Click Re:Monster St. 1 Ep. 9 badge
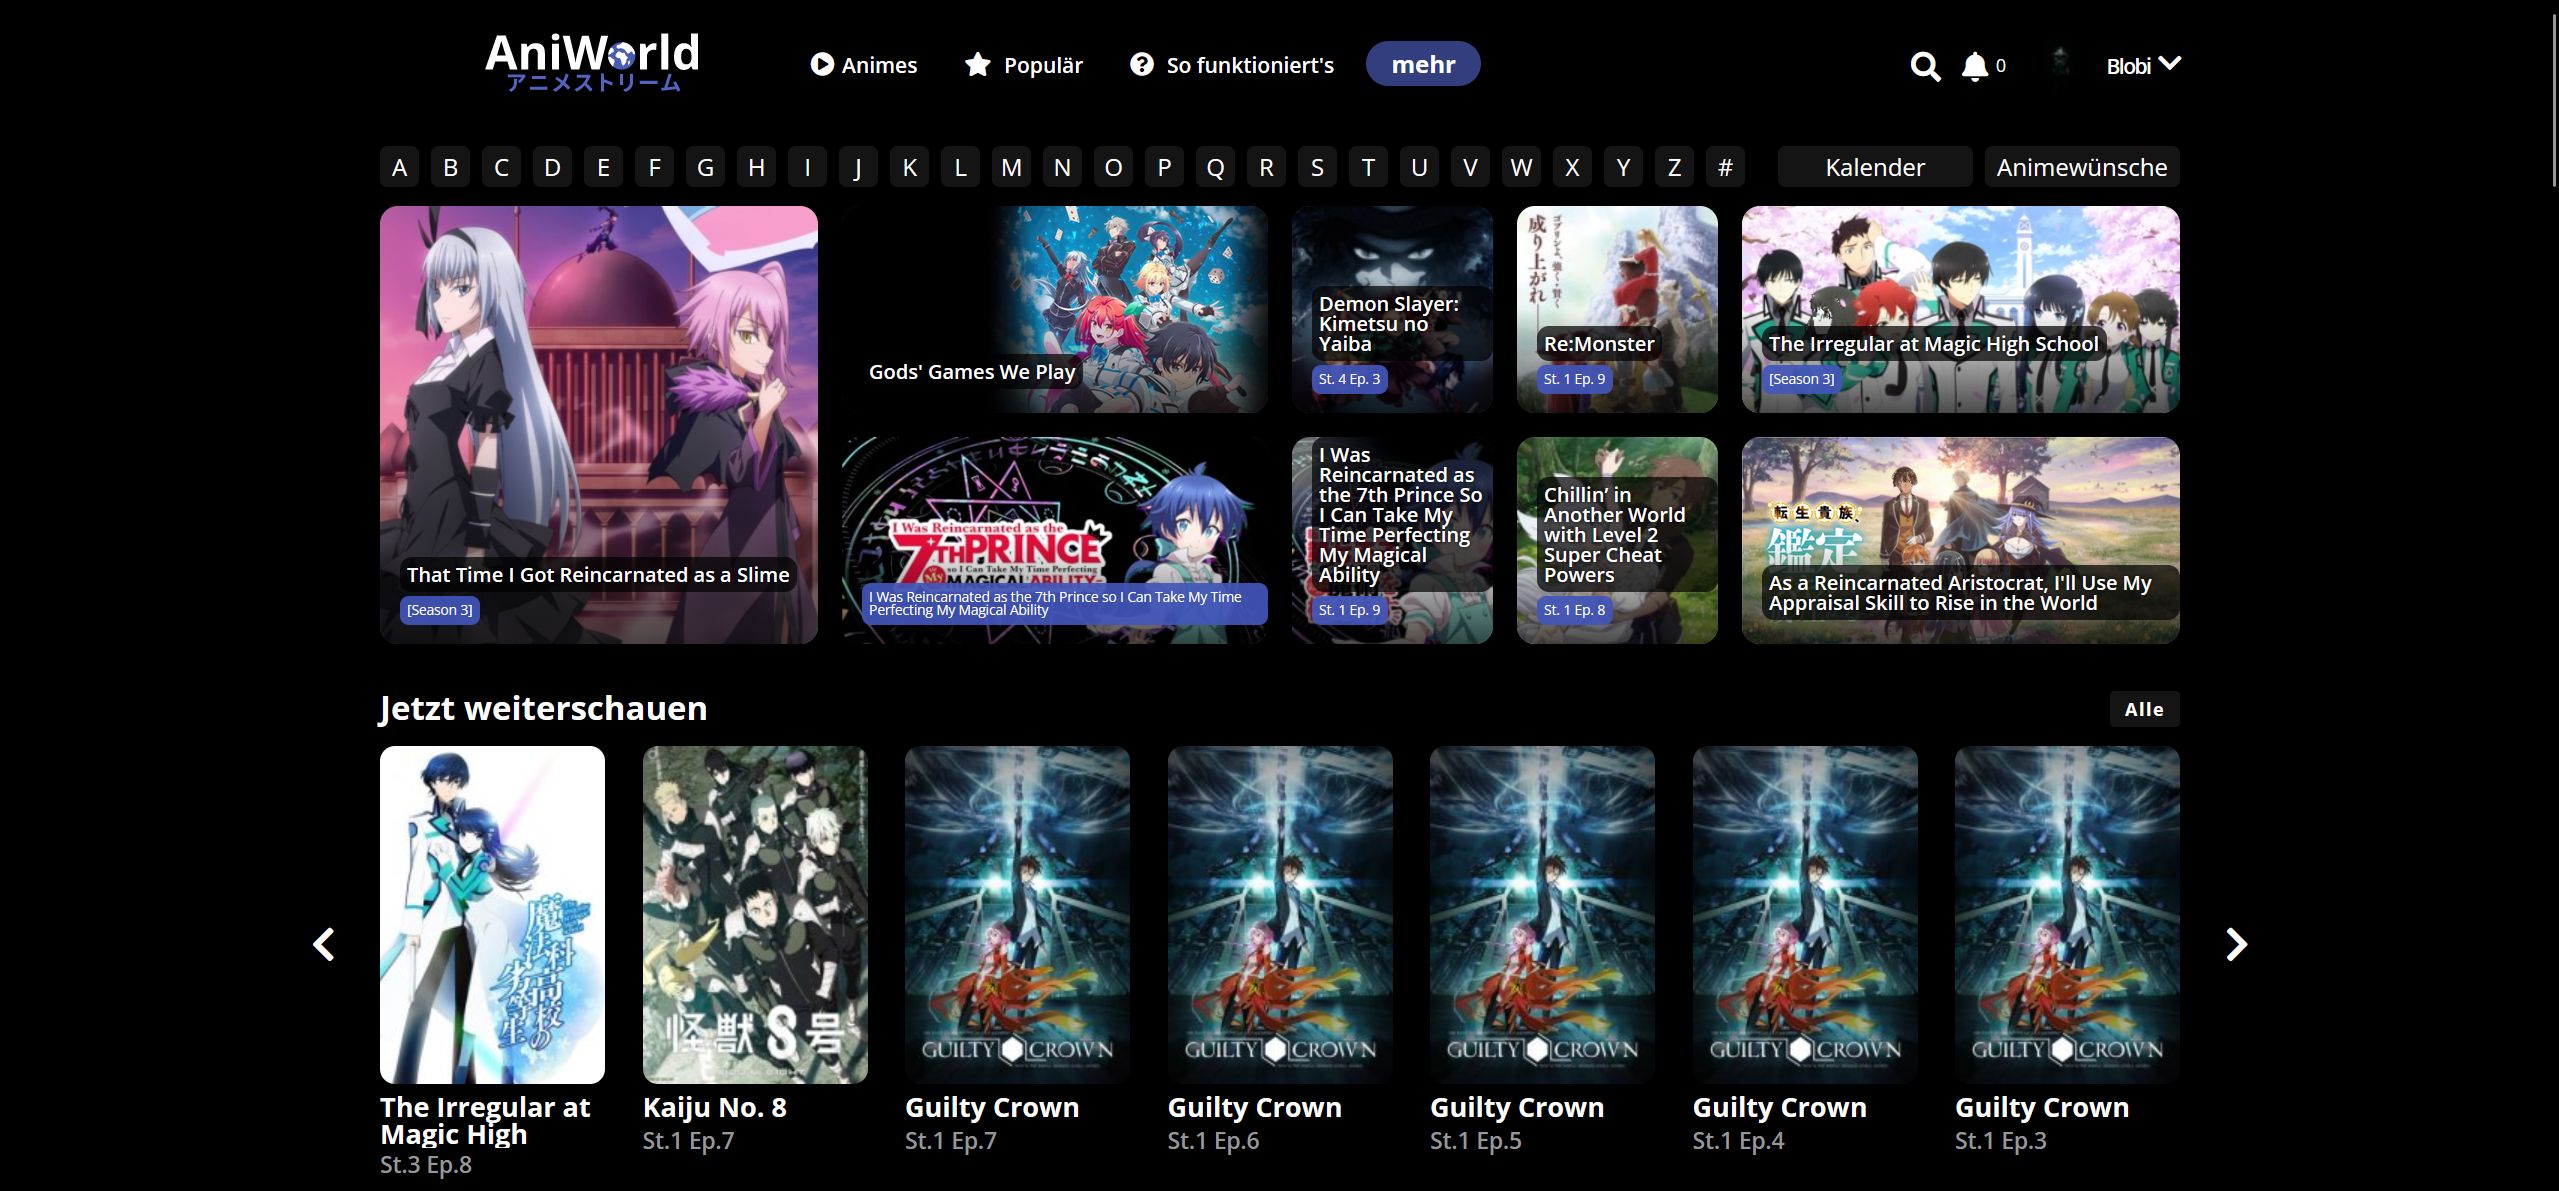This screenshot has width=2559, height=1191. (x=1574, y=379)
